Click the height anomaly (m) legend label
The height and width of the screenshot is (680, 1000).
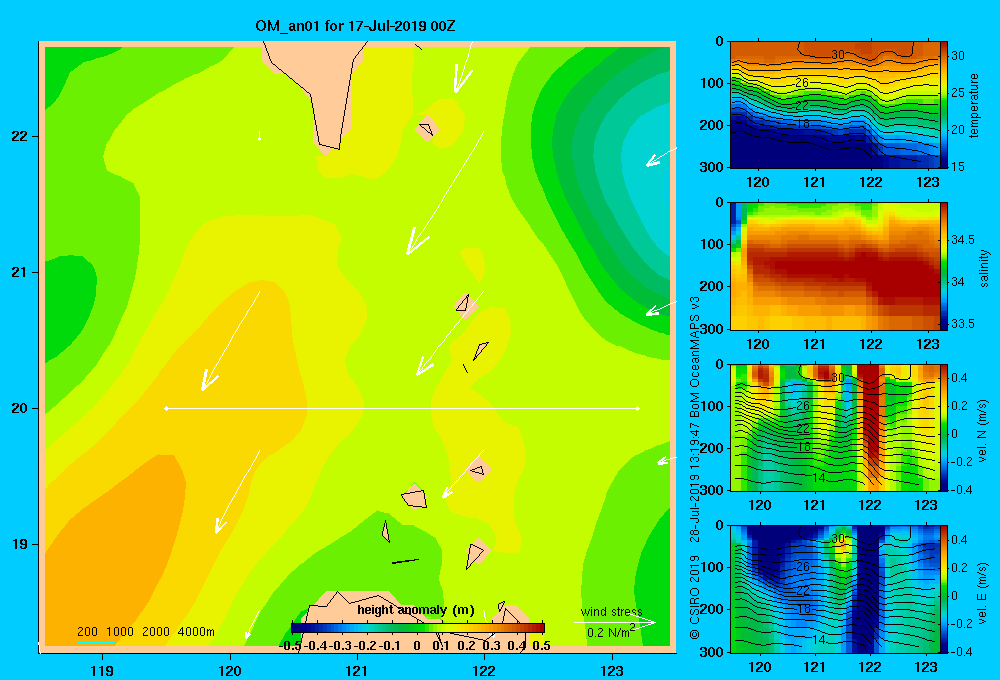[x=416, y=610]
